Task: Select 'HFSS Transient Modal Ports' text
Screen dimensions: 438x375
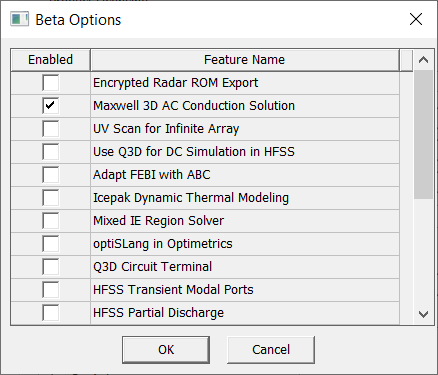Action: [x=173, y=290]
